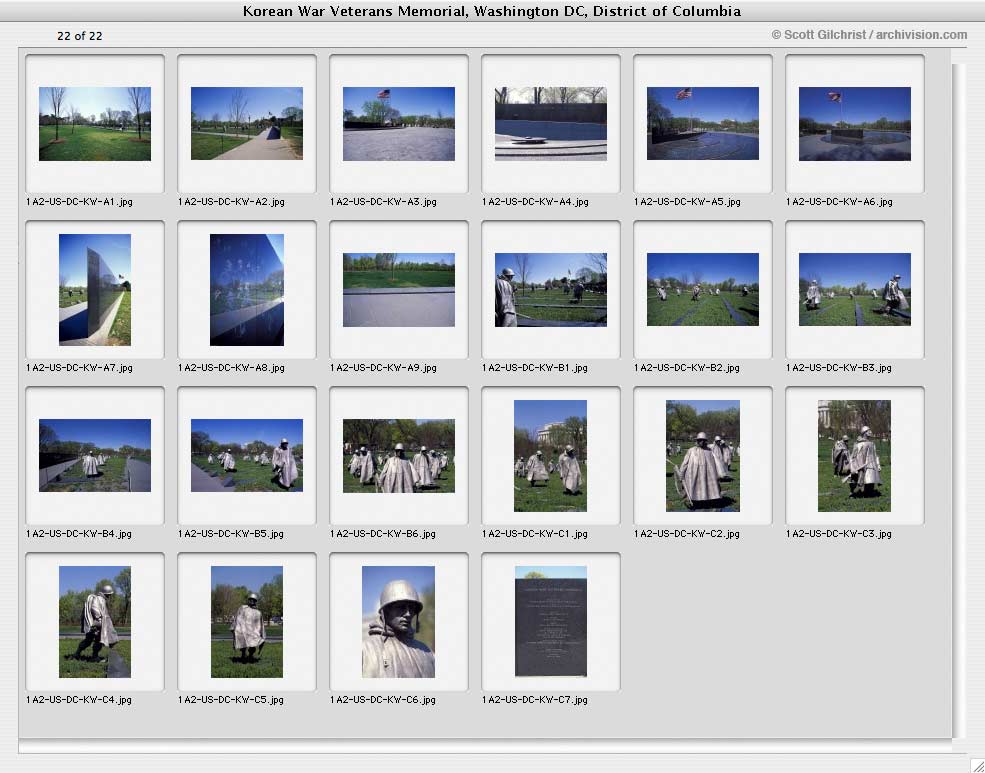Open thumbnail 1A2-US-DC-KW-B3.jpg

click(x=855, y=289)
